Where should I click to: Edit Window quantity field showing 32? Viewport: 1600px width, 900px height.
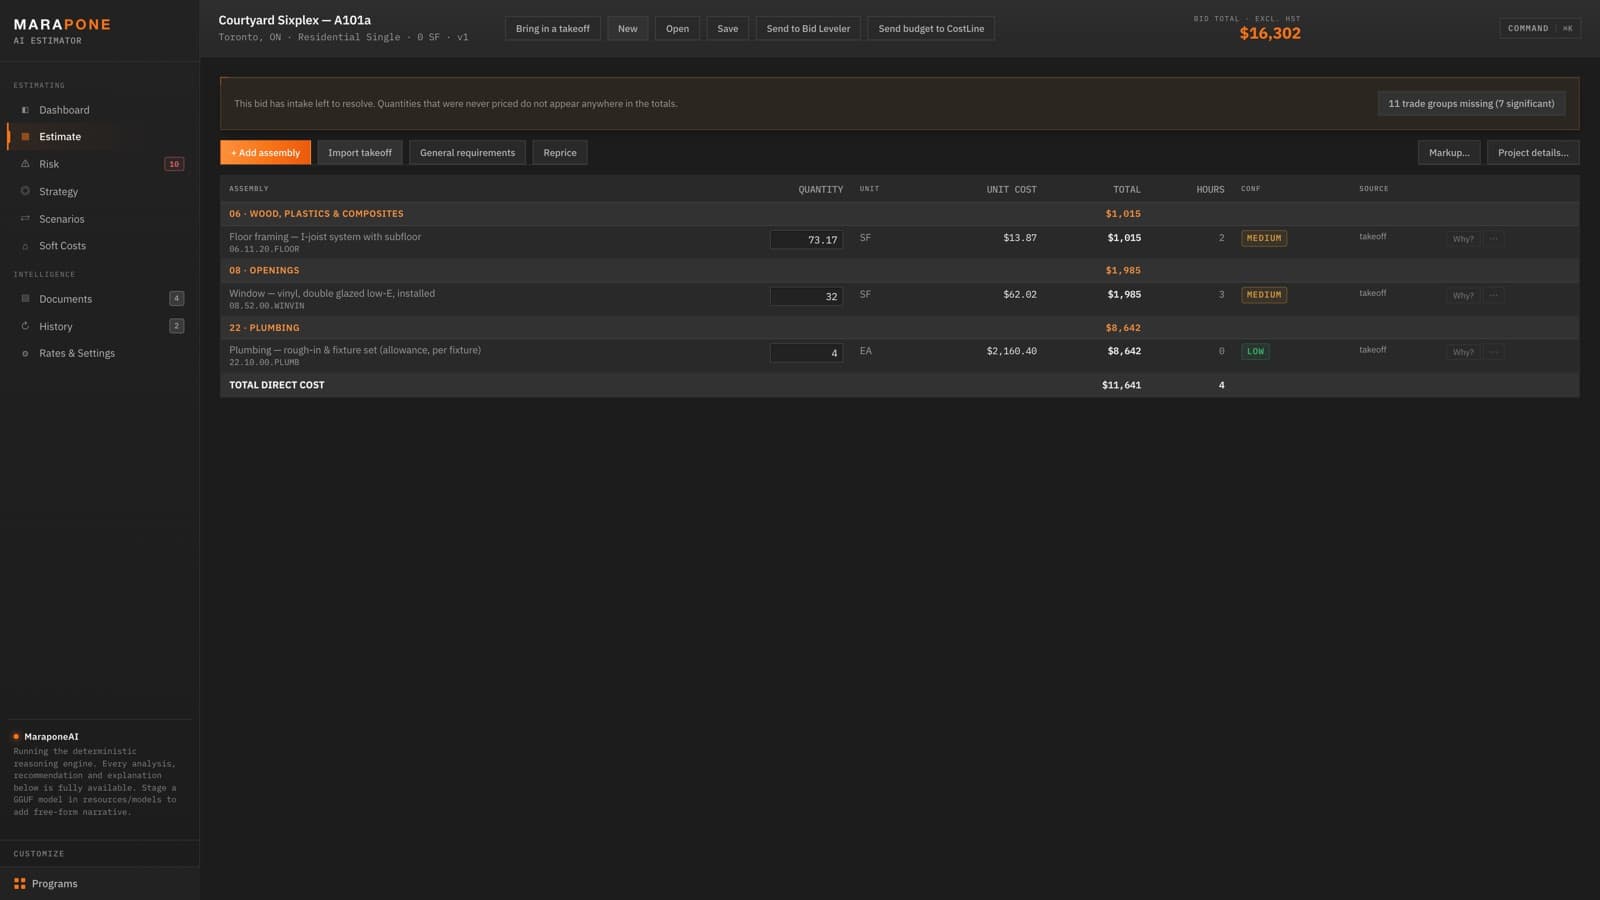pyautogui.click(x=806, y=296)
